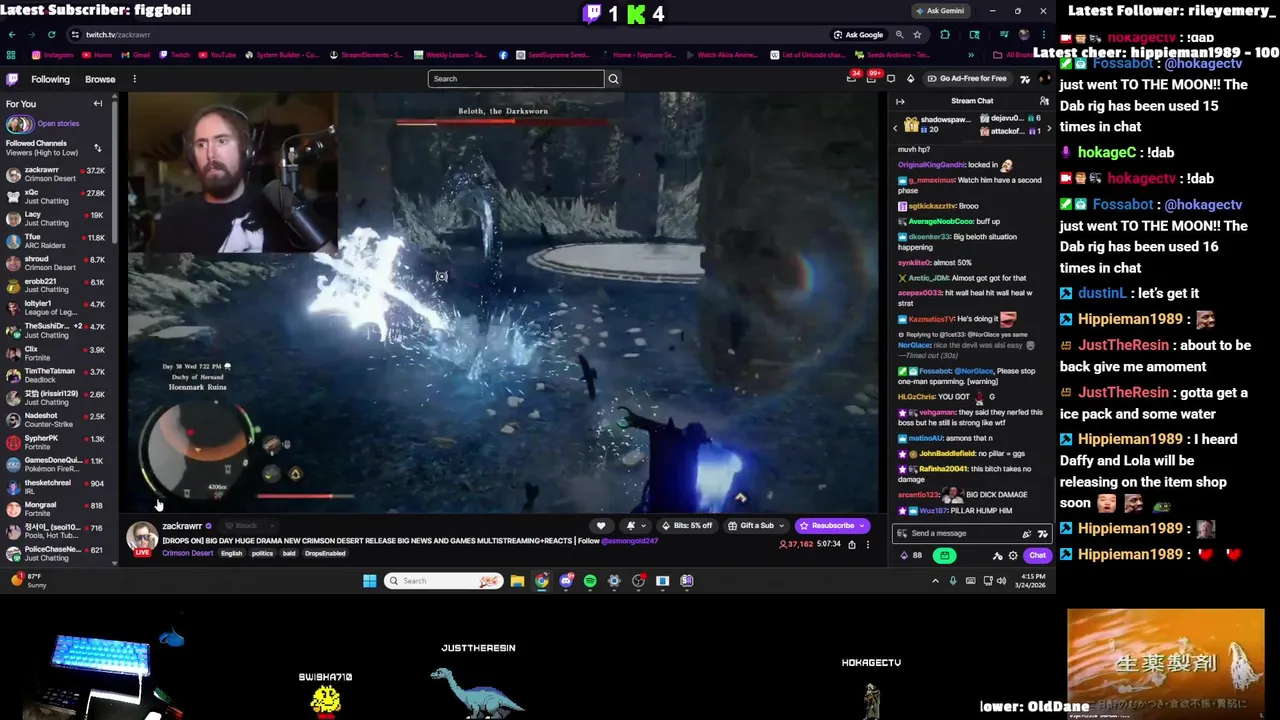Open Crimson Desert category link

(187, 553)
